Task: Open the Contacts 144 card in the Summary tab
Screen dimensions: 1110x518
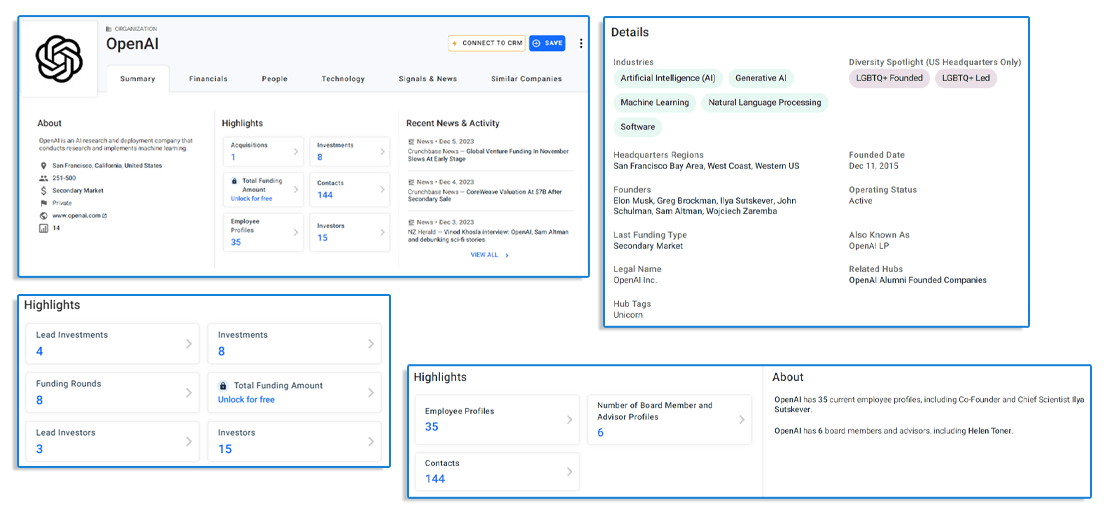Action: (x=350, y=190)
